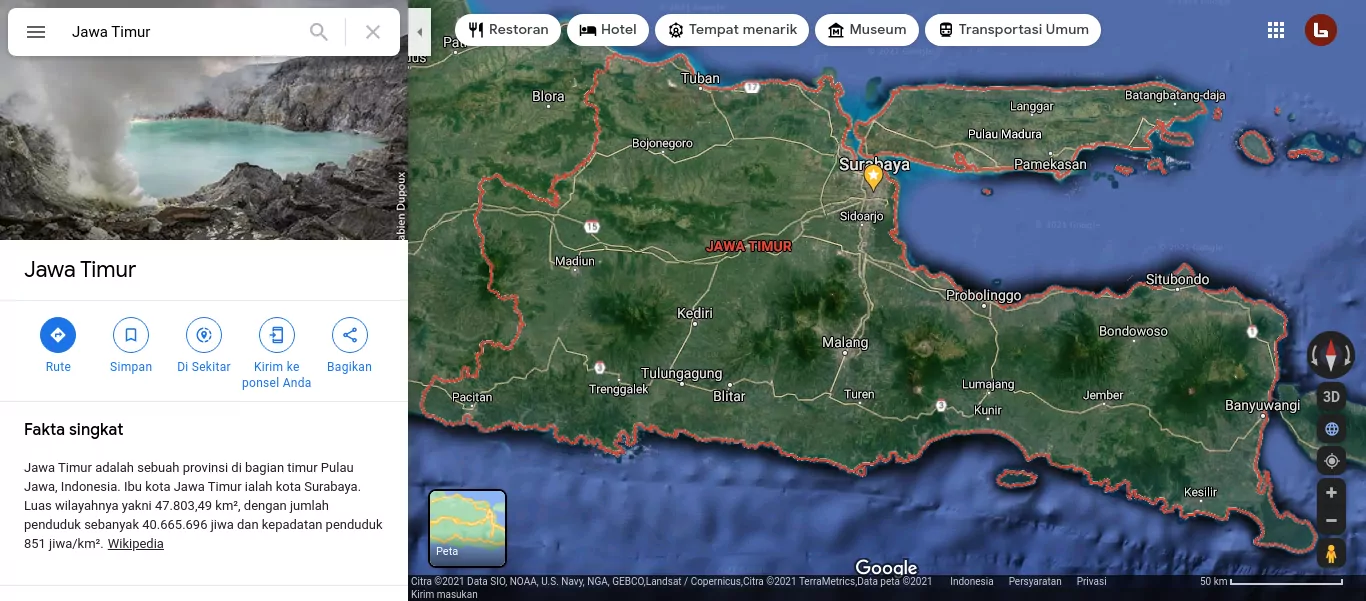The width and height of the screenshot is (1366, 601).
Task: Select the Hotel category chip
Action: point(608,30)
